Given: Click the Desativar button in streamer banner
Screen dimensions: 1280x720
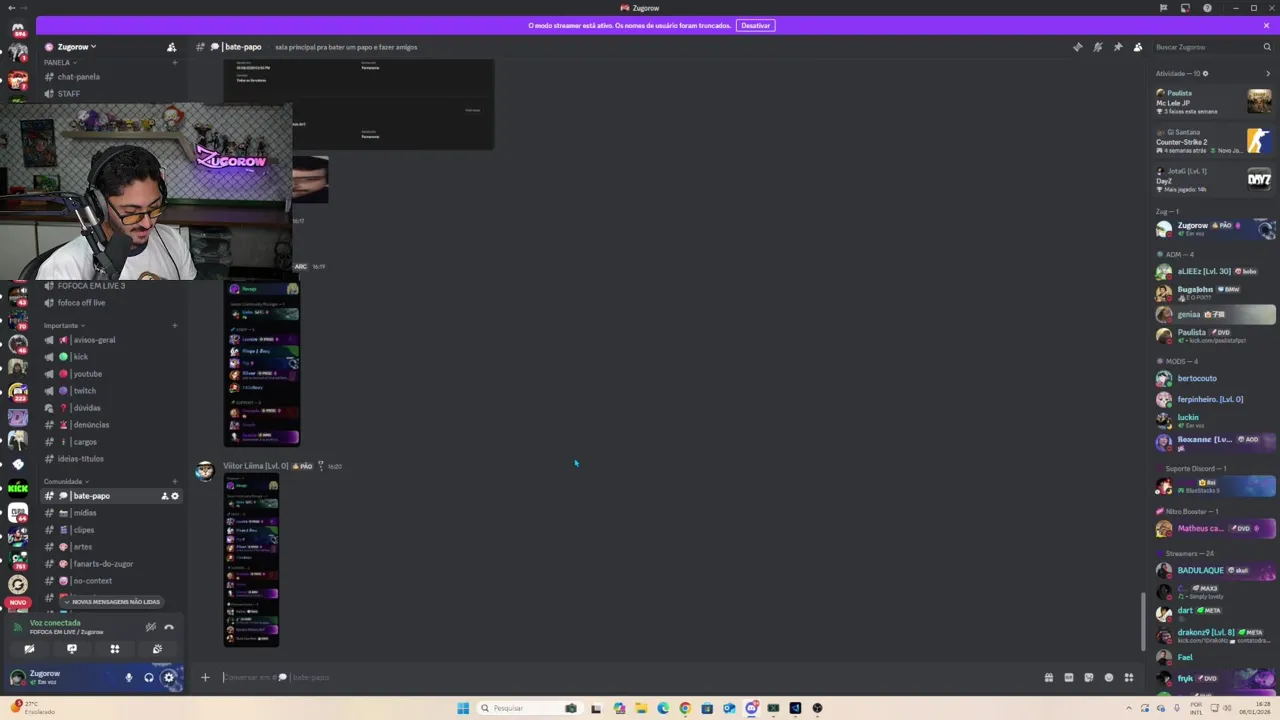Looking at the screenshot, I should tap(755, 25).
